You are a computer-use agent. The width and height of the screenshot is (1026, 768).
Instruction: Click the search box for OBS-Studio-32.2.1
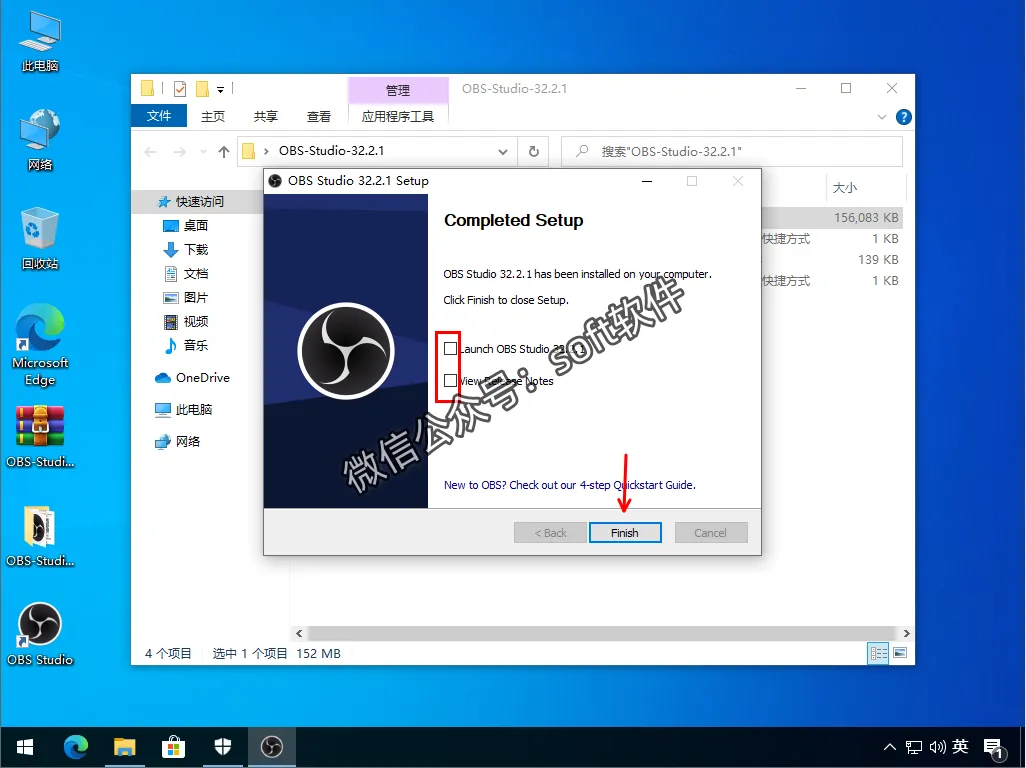[732, 151]
